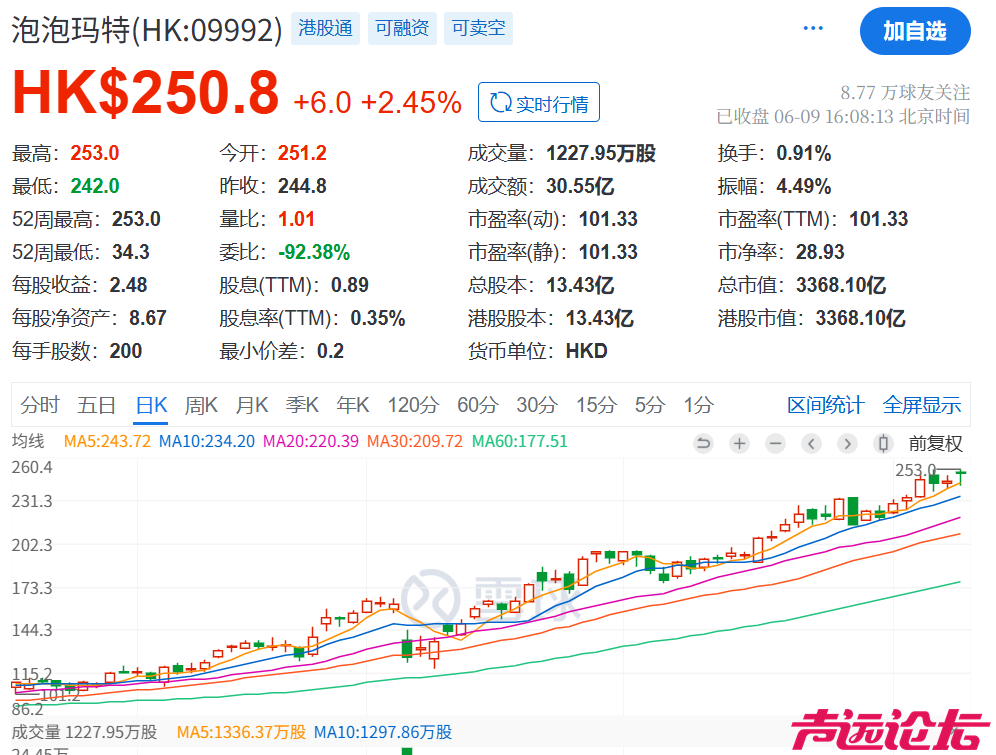Screen dimensions: 996x755
Task: Click the reset/undo icon above the chart
Action: point(704,443)
